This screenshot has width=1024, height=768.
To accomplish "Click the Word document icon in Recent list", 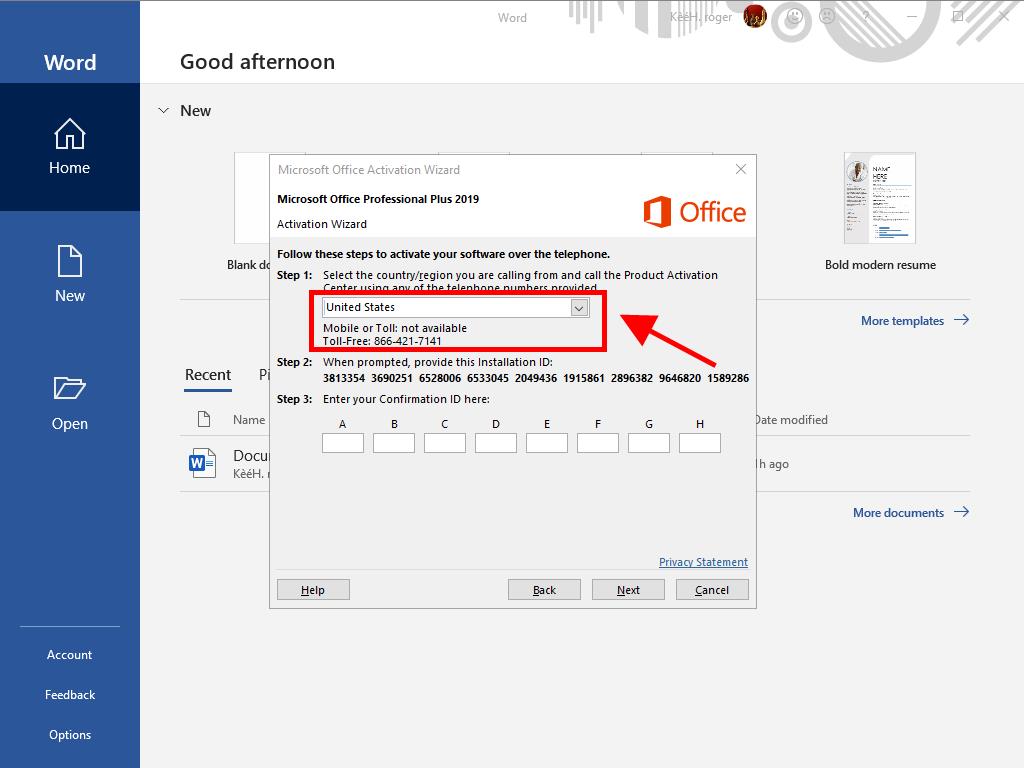I will tap(203, 463).
